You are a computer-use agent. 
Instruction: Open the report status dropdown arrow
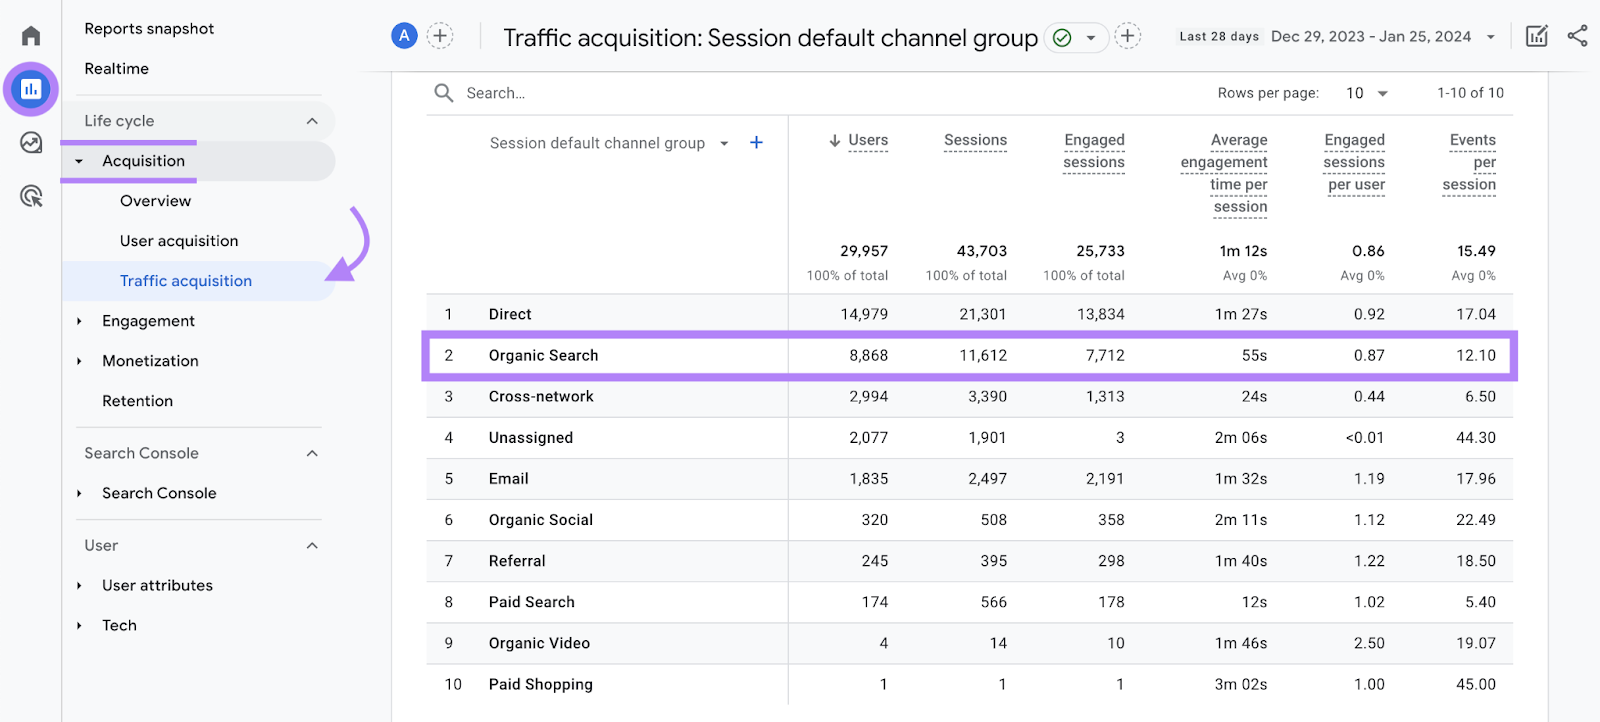1091,38
